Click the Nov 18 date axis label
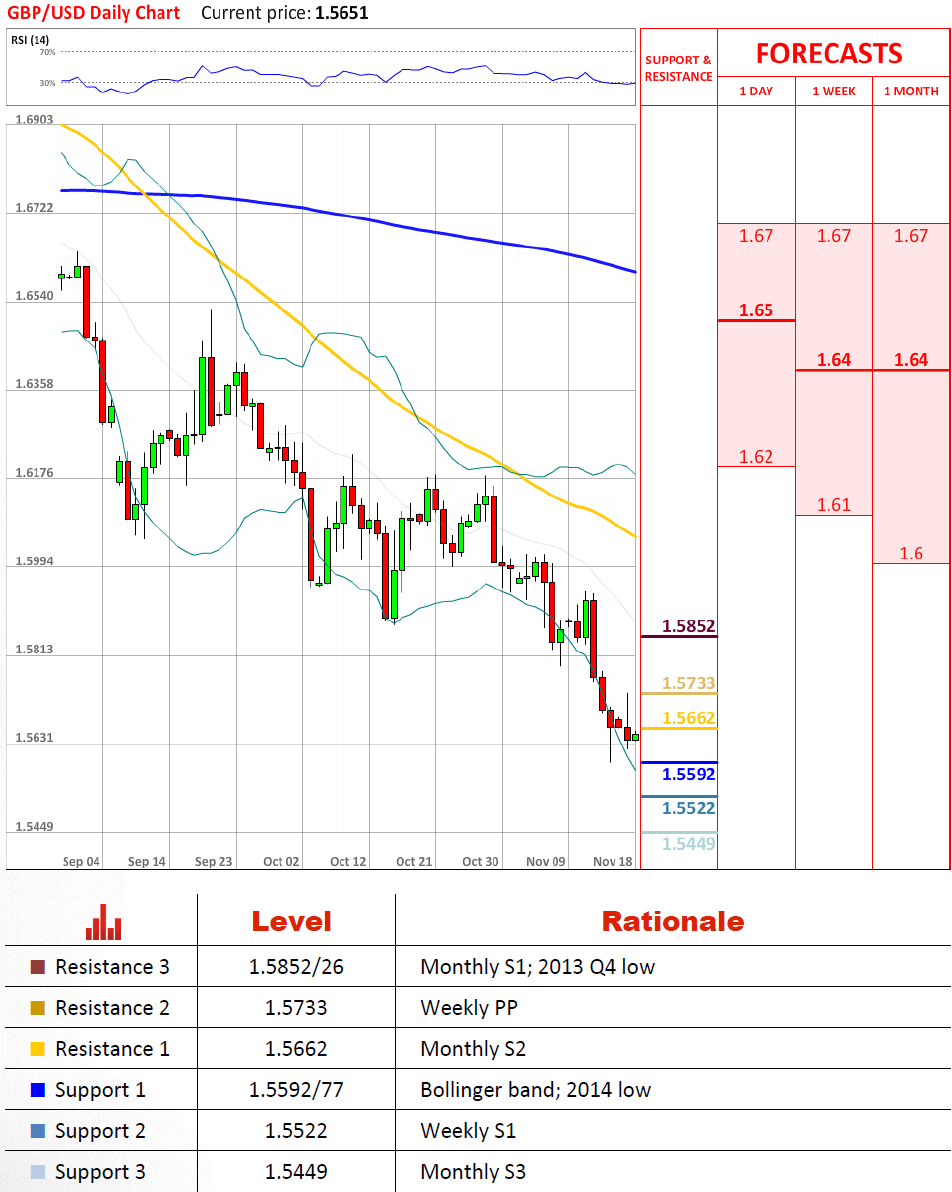Viewport: 952px width, 1192px height. click(x=613, y=861)
